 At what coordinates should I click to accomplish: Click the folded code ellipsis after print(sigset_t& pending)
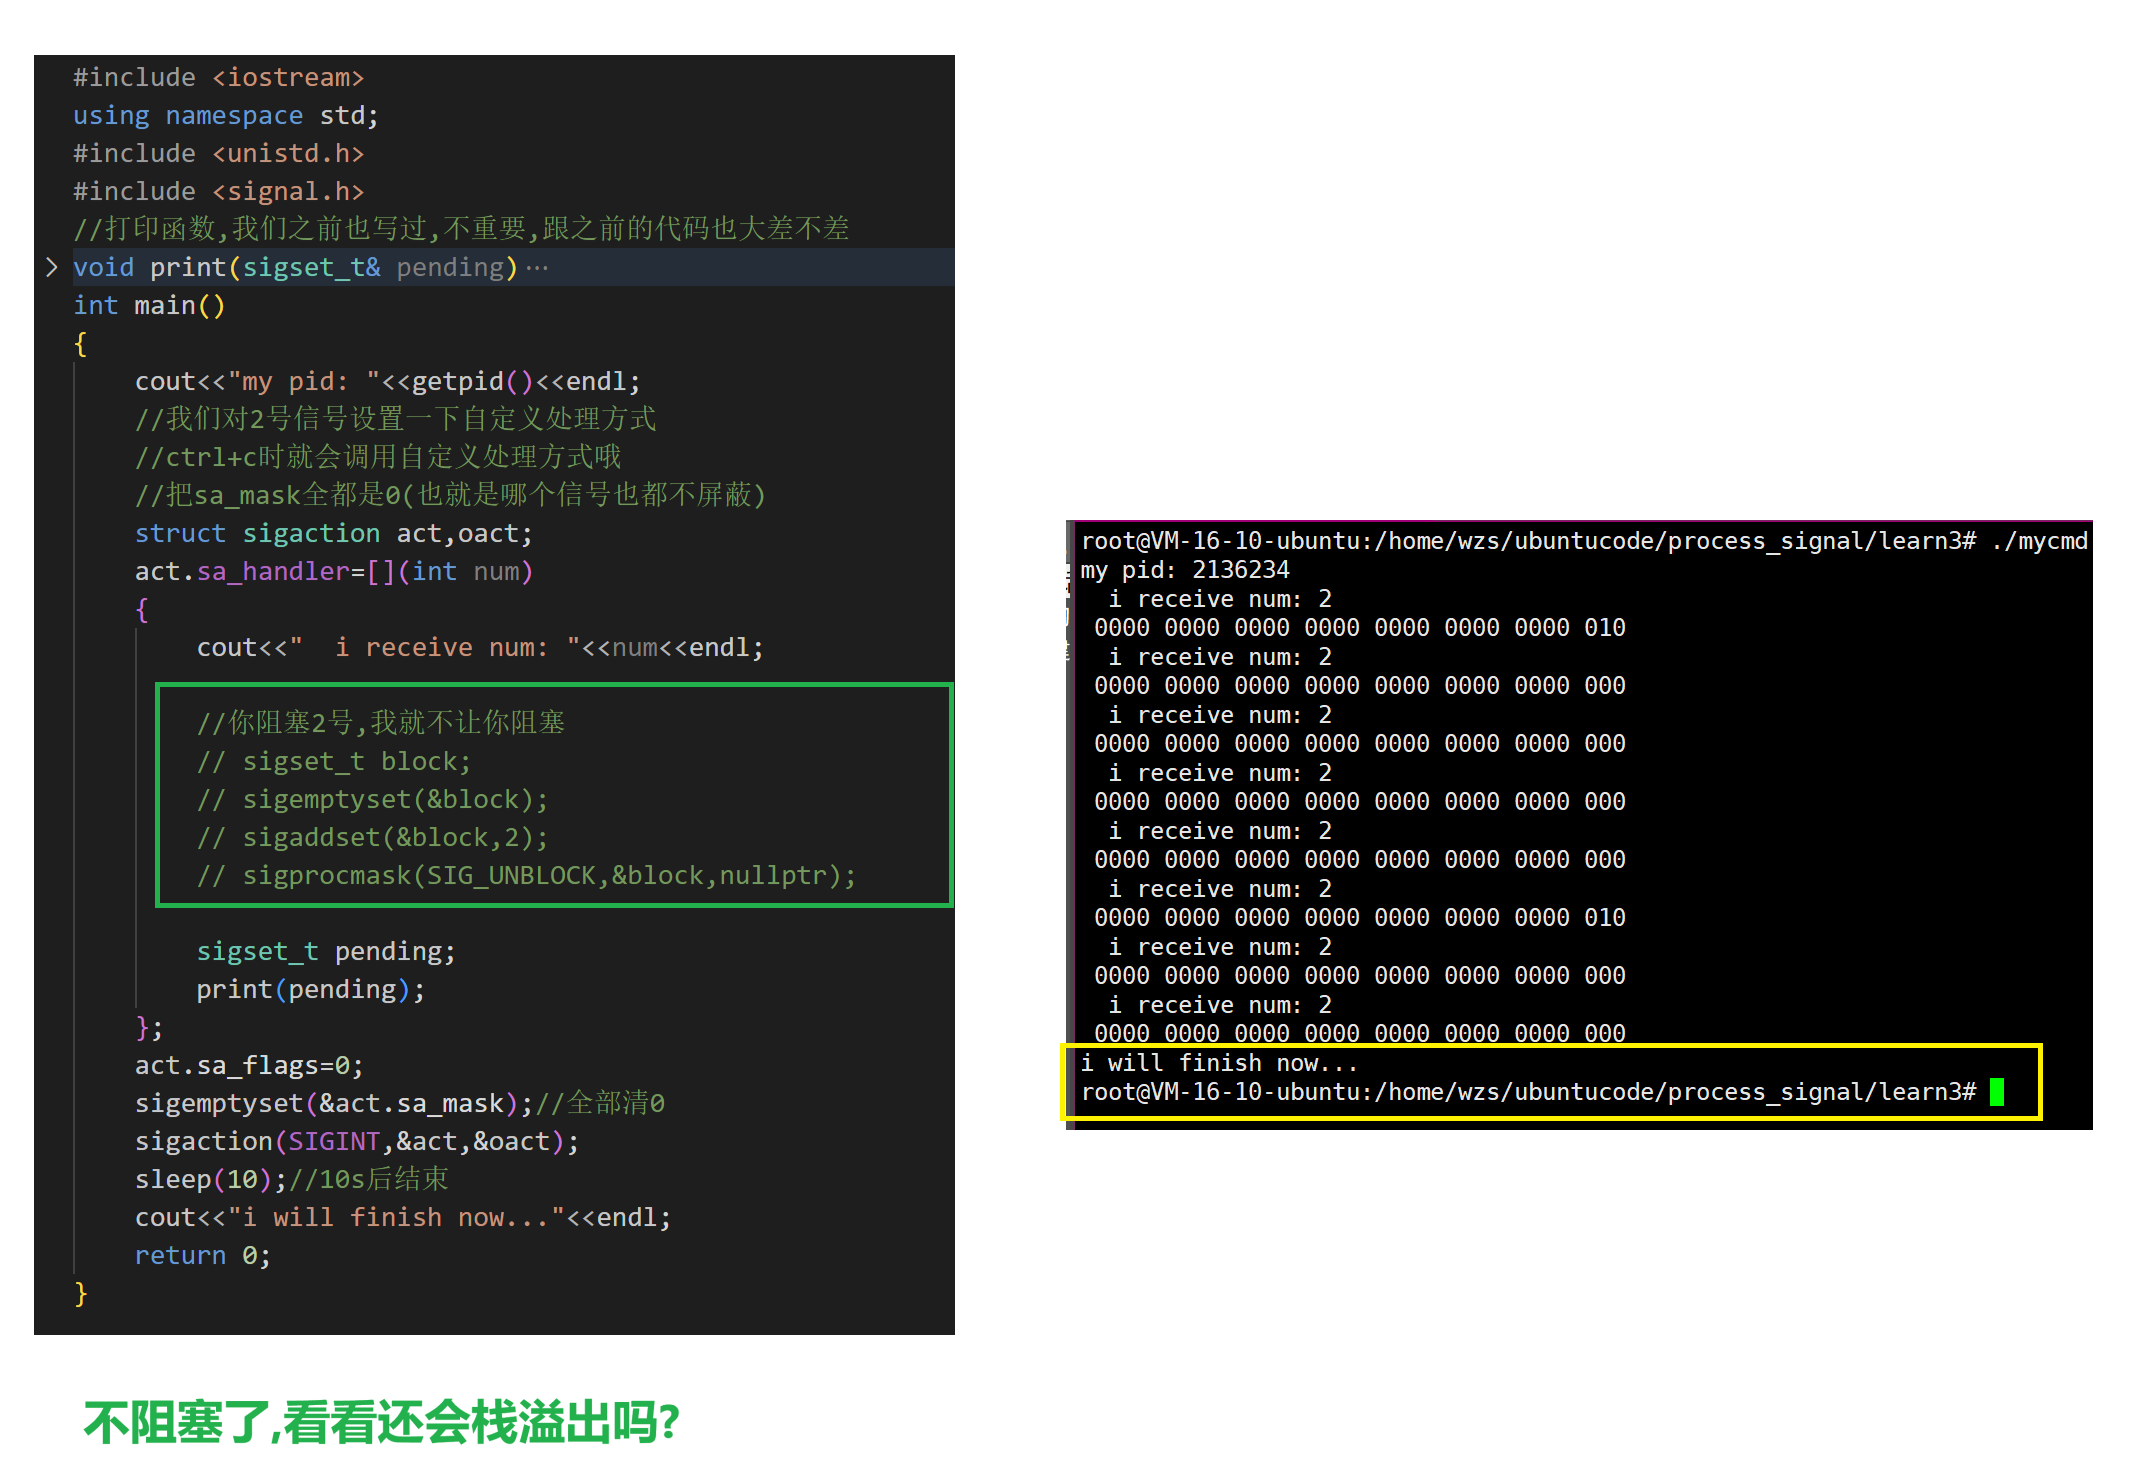537,268
